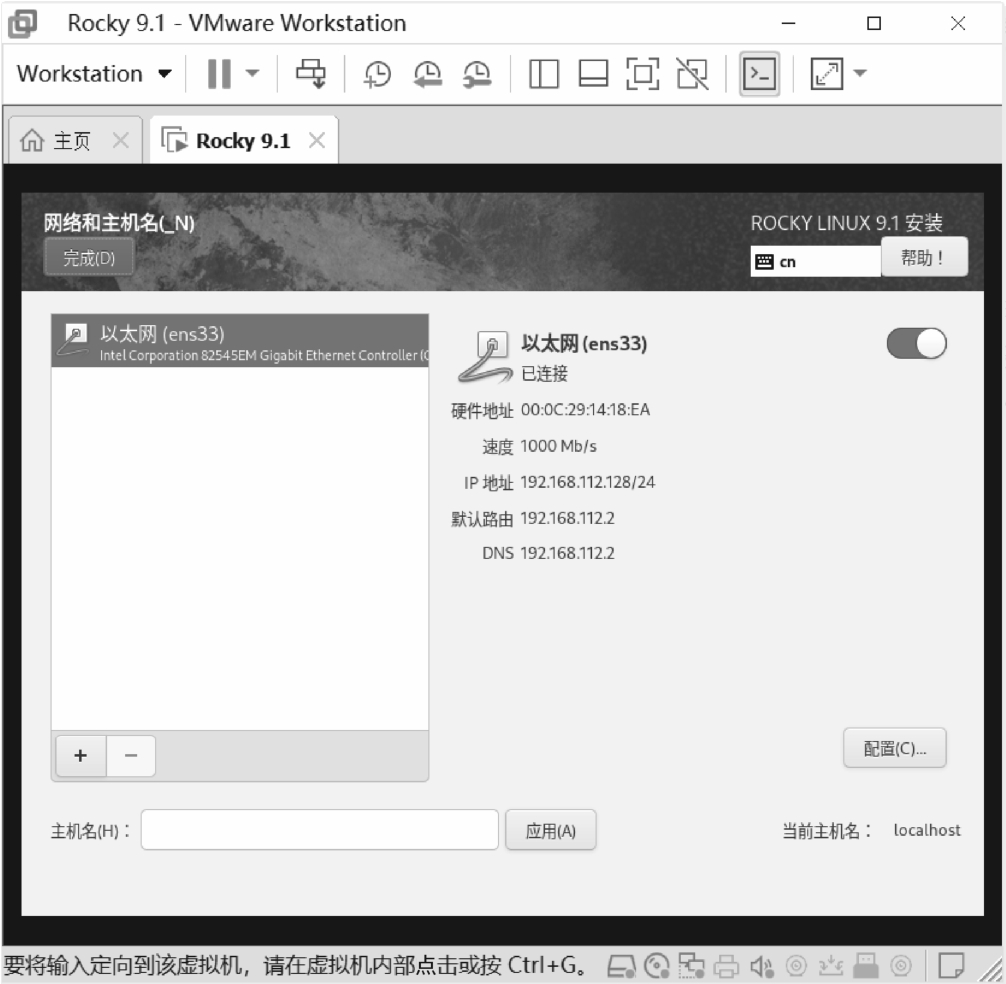This screenshot has height=984, width=1006.
Task: Click the hard disk status icon
Action: pos(620,965)
